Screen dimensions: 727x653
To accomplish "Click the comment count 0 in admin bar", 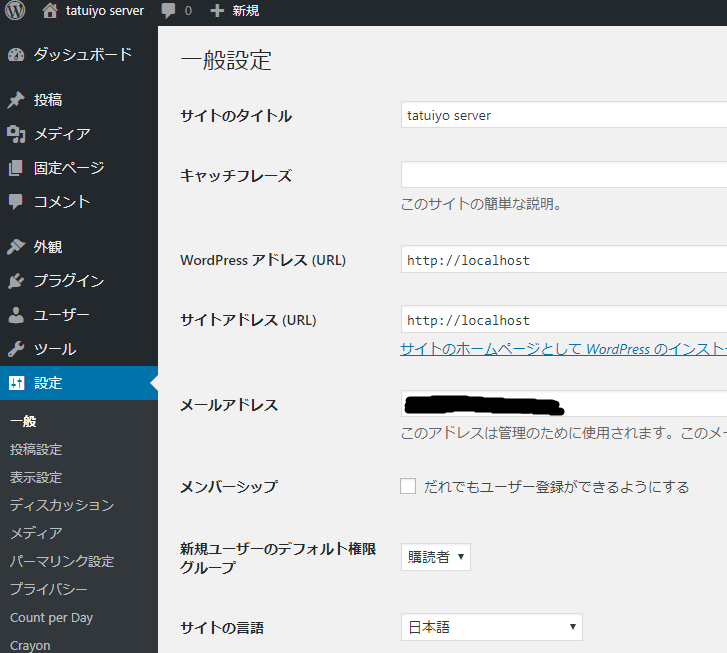I will [188, 11].
